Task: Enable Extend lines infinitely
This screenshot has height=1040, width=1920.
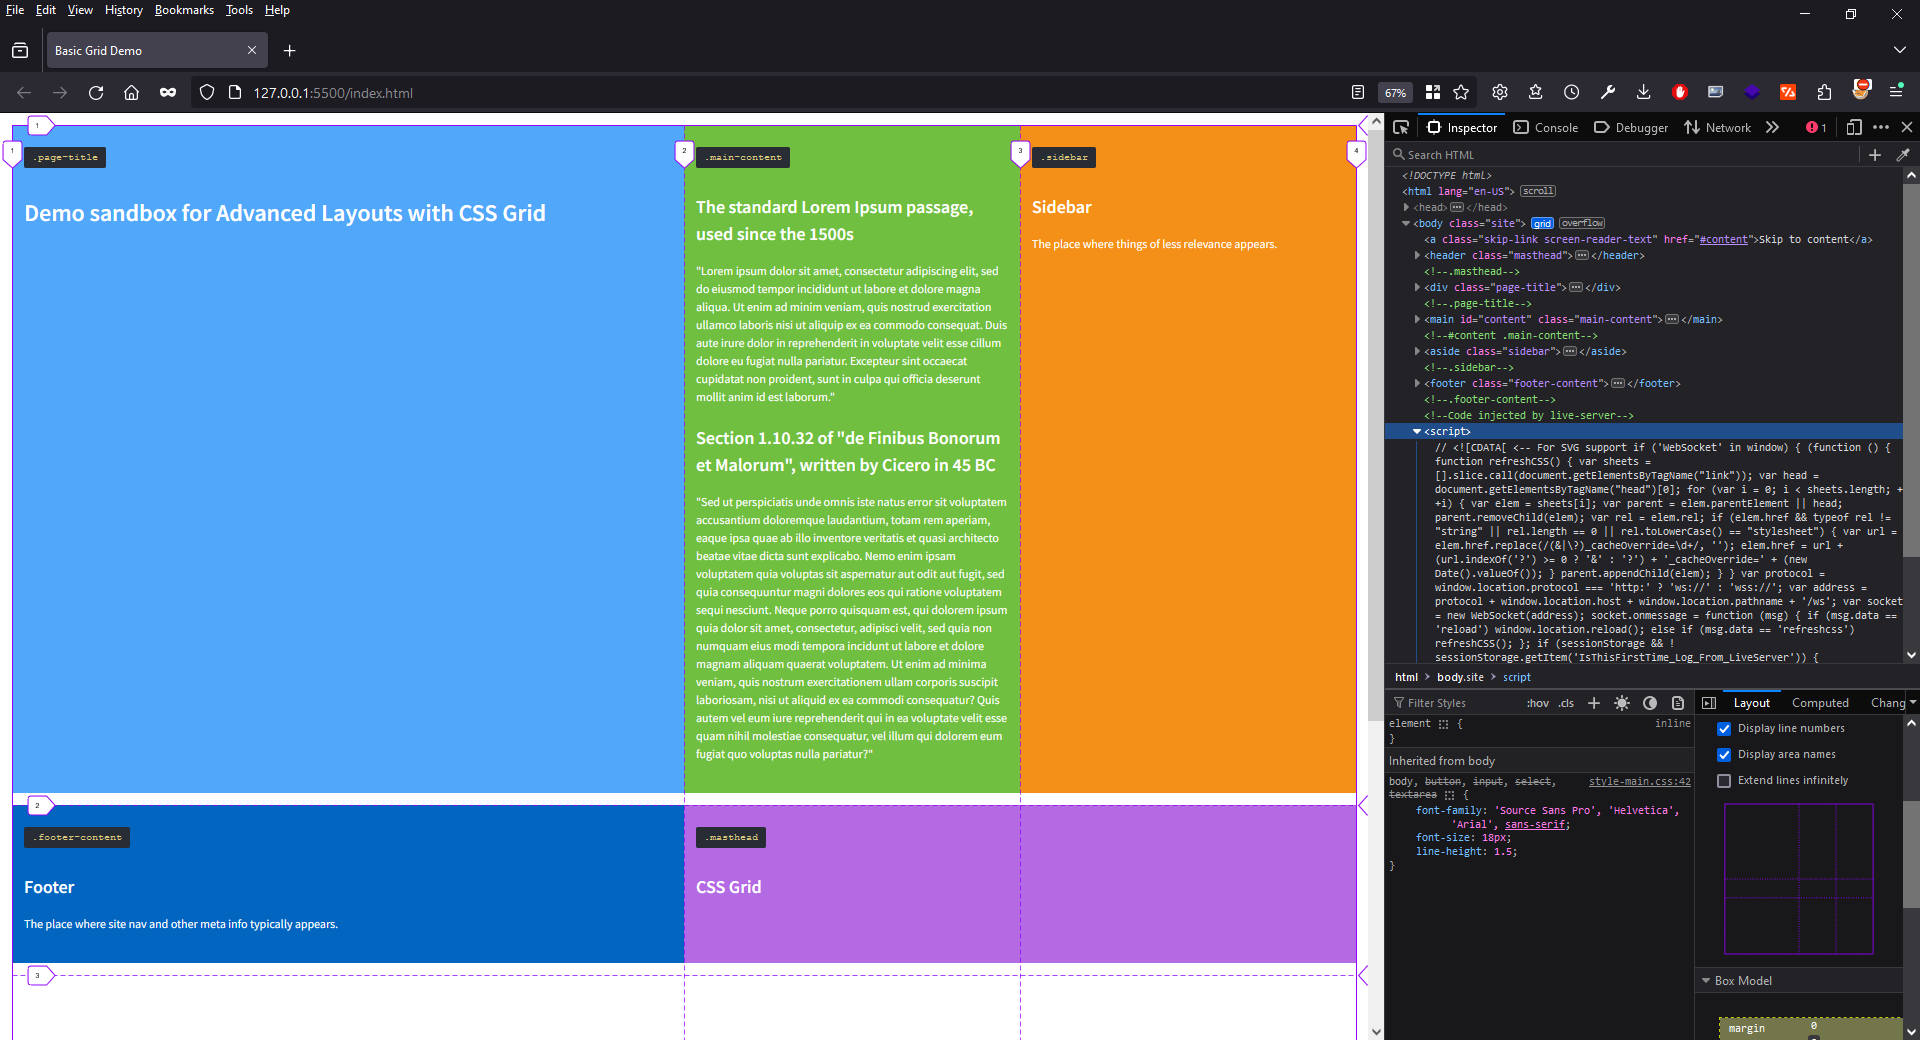Action: click(1724, 780)
